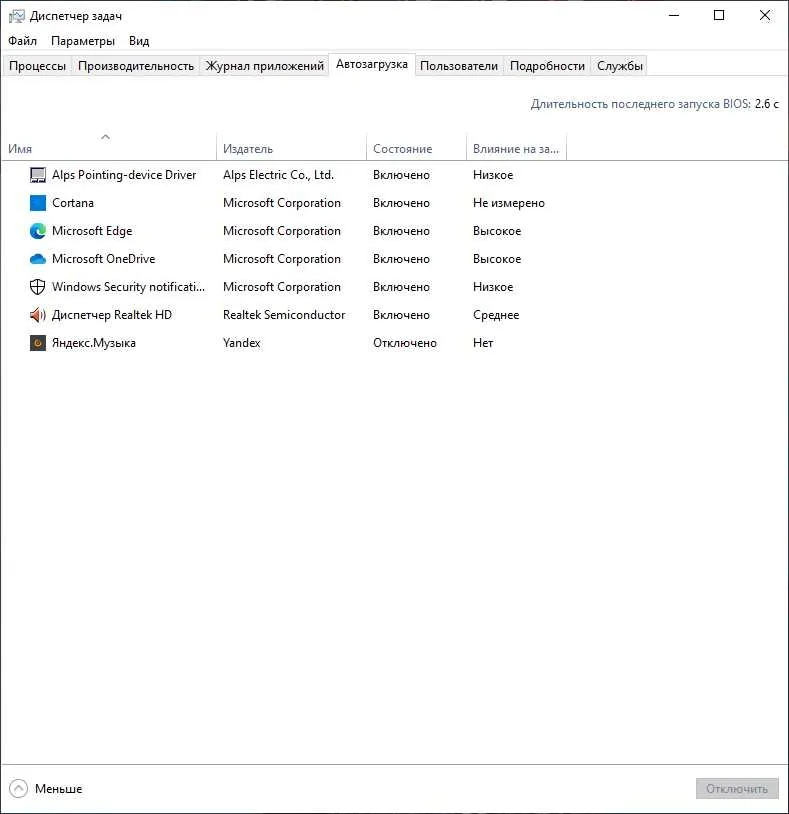
Task: Select the Cortana entry name
Action: click(73, 203)
